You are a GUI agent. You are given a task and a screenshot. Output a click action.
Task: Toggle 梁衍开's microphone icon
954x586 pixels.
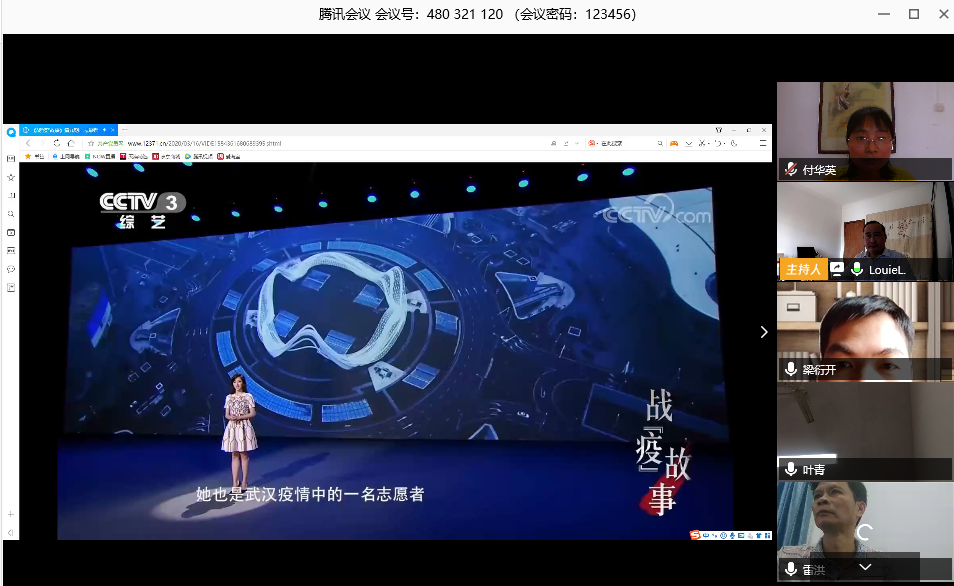coord(791,370)
